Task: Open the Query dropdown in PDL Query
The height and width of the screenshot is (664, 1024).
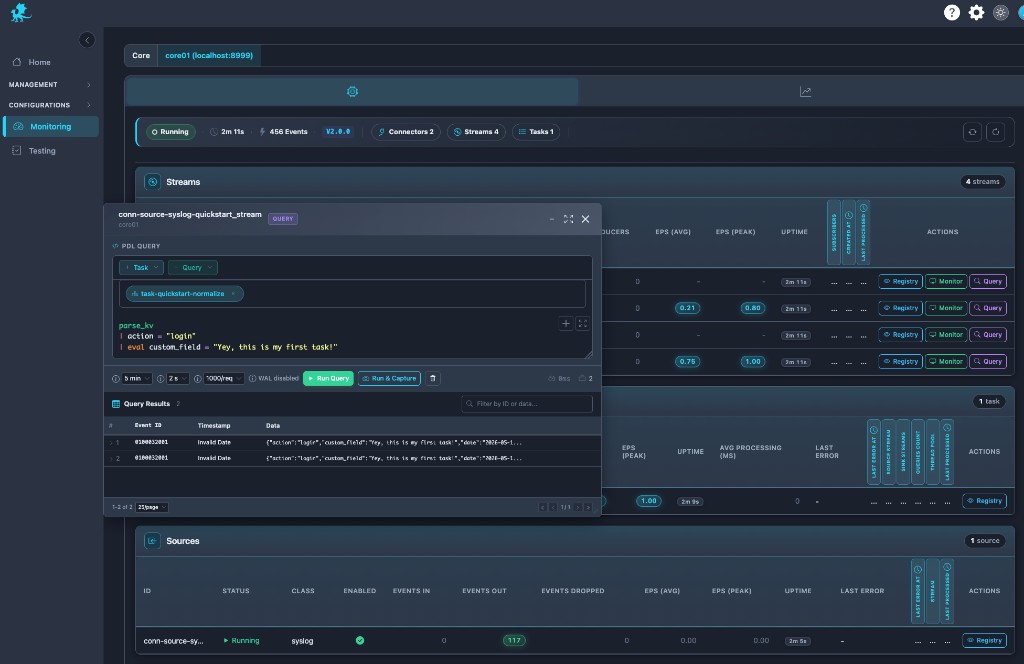Action: pos(193,268)
